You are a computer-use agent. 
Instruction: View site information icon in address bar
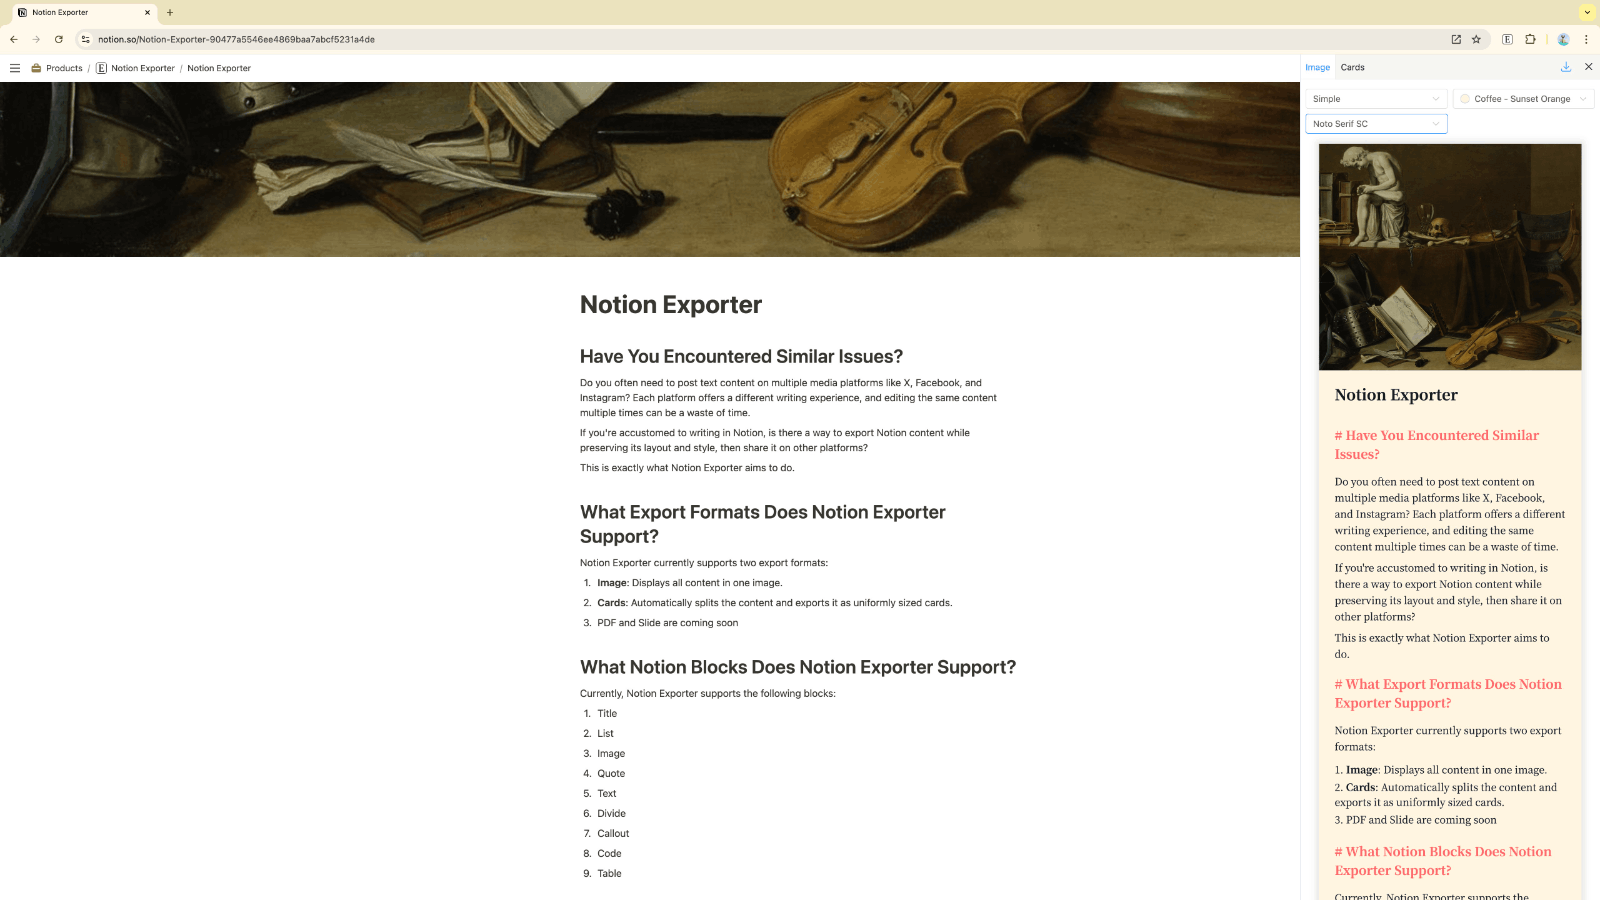click(86, 39)
